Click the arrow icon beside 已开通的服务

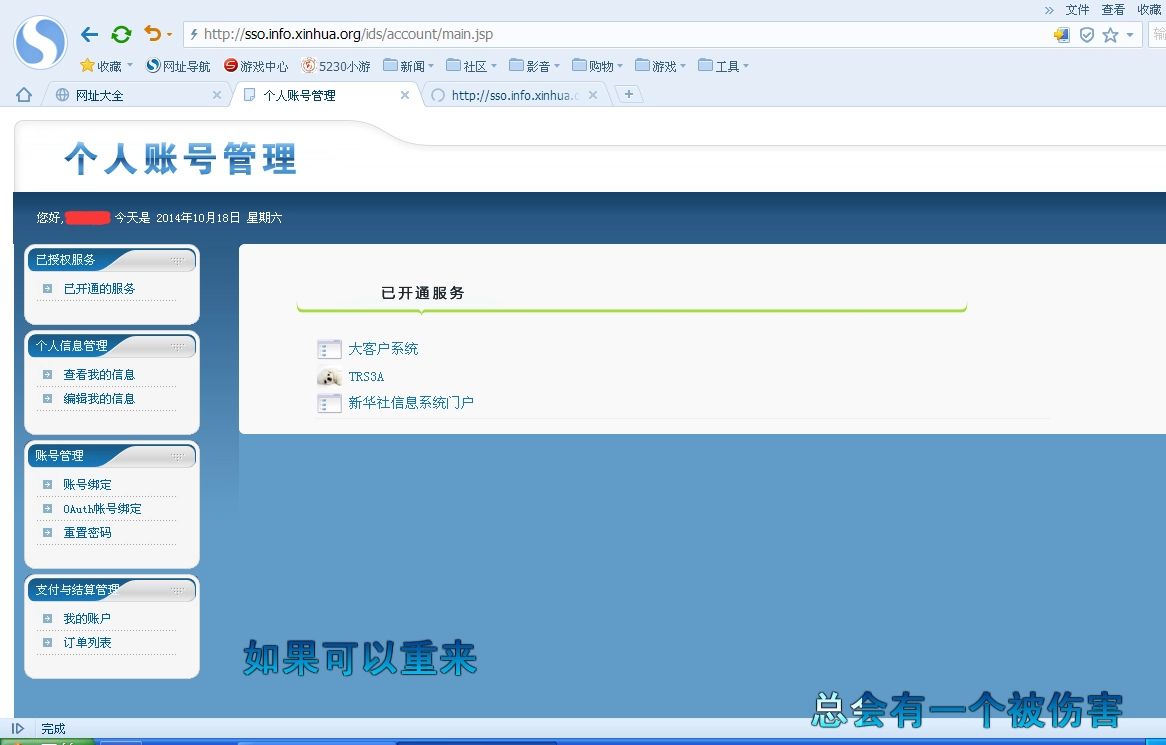[x=48, y=288]
